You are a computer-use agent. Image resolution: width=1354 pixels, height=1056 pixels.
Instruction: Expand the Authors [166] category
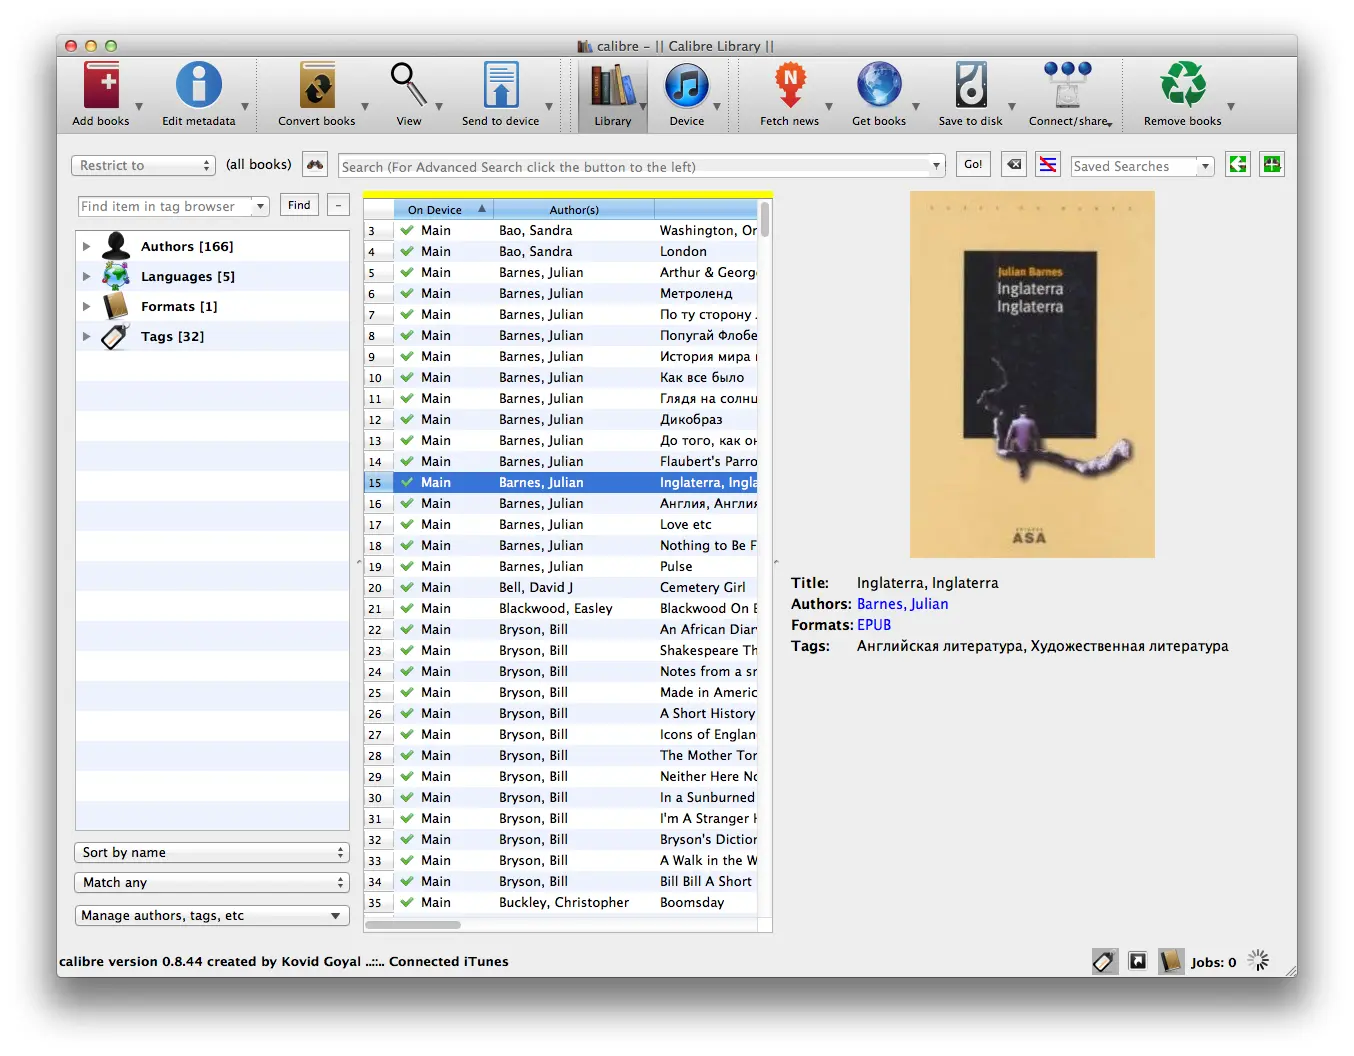click(x=86, y=246)
